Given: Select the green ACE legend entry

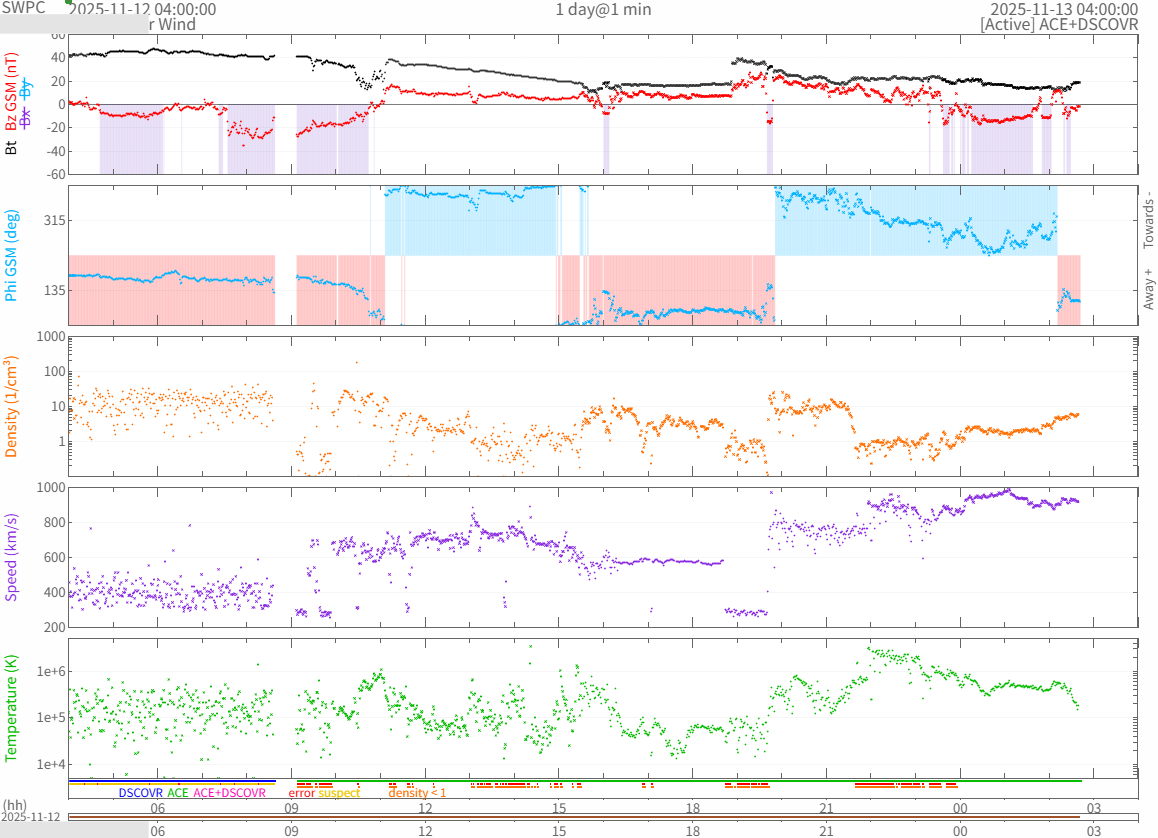Looking at the screenshot, I should coord(177,793).
